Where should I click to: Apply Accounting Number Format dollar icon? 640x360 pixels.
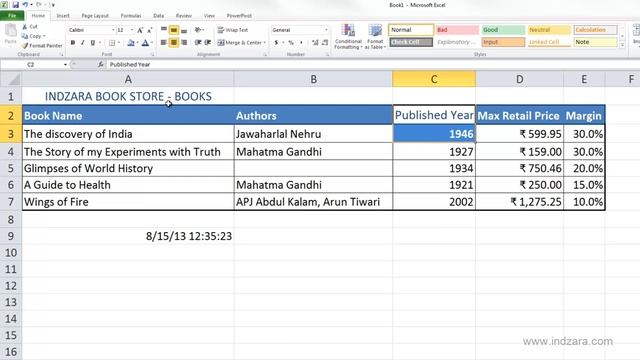[x=276, y=42]
